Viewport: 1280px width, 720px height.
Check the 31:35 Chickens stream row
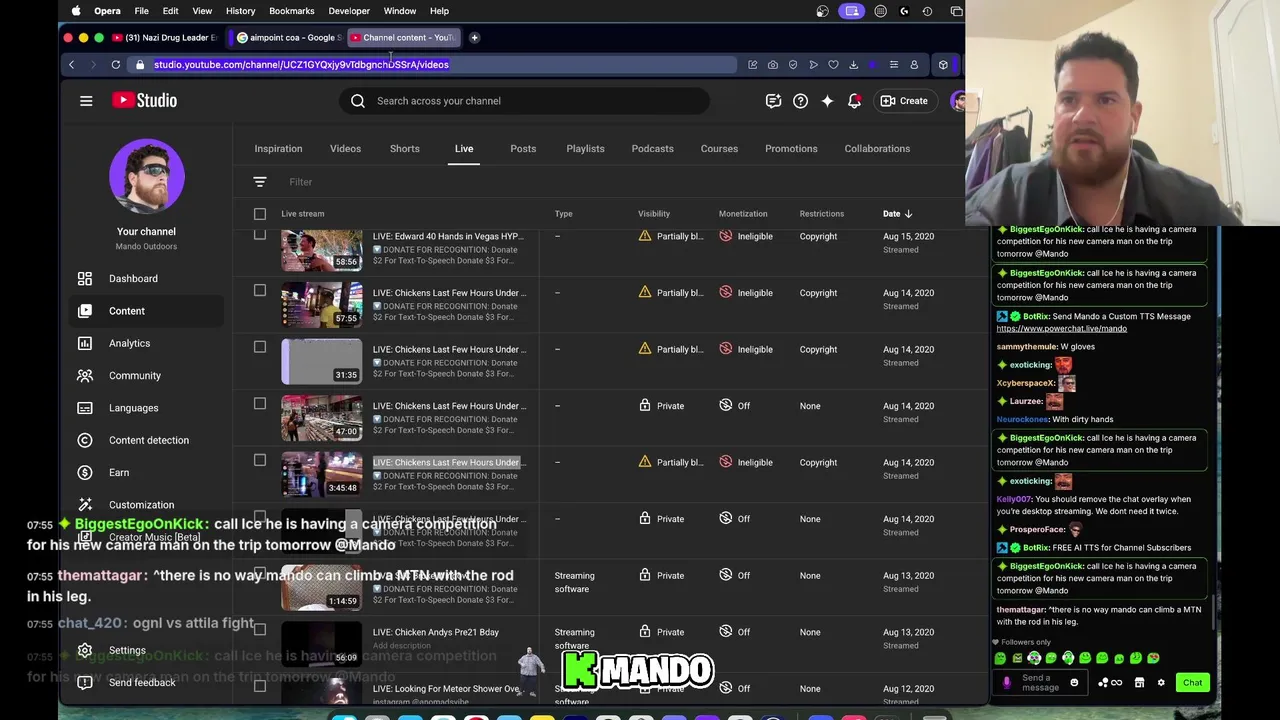click(x=260, y=347)
